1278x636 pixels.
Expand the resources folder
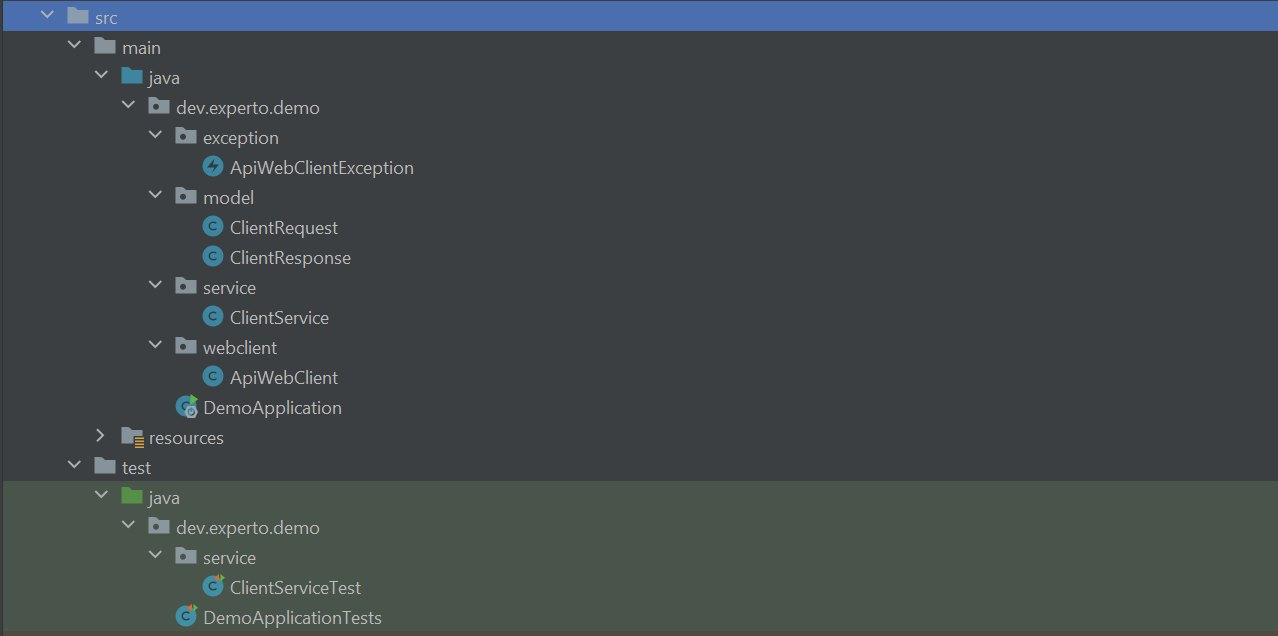click(x=99, y=437)
